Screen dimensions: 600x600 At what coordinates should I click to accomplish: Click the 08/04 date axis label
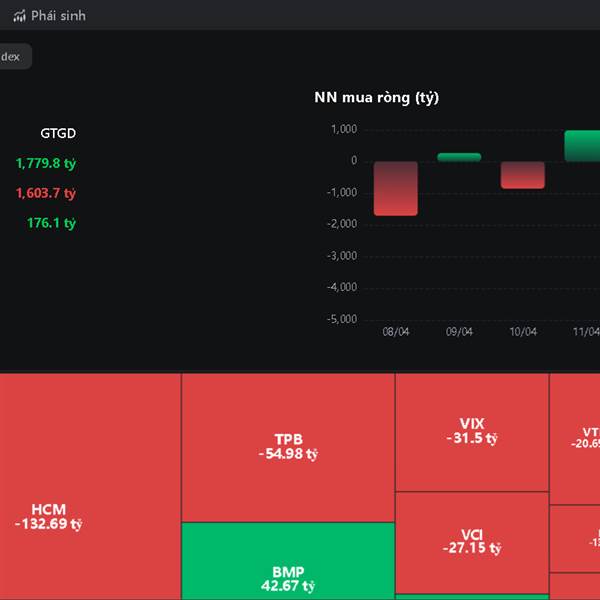pyautogui.click(x=396, y=331)
